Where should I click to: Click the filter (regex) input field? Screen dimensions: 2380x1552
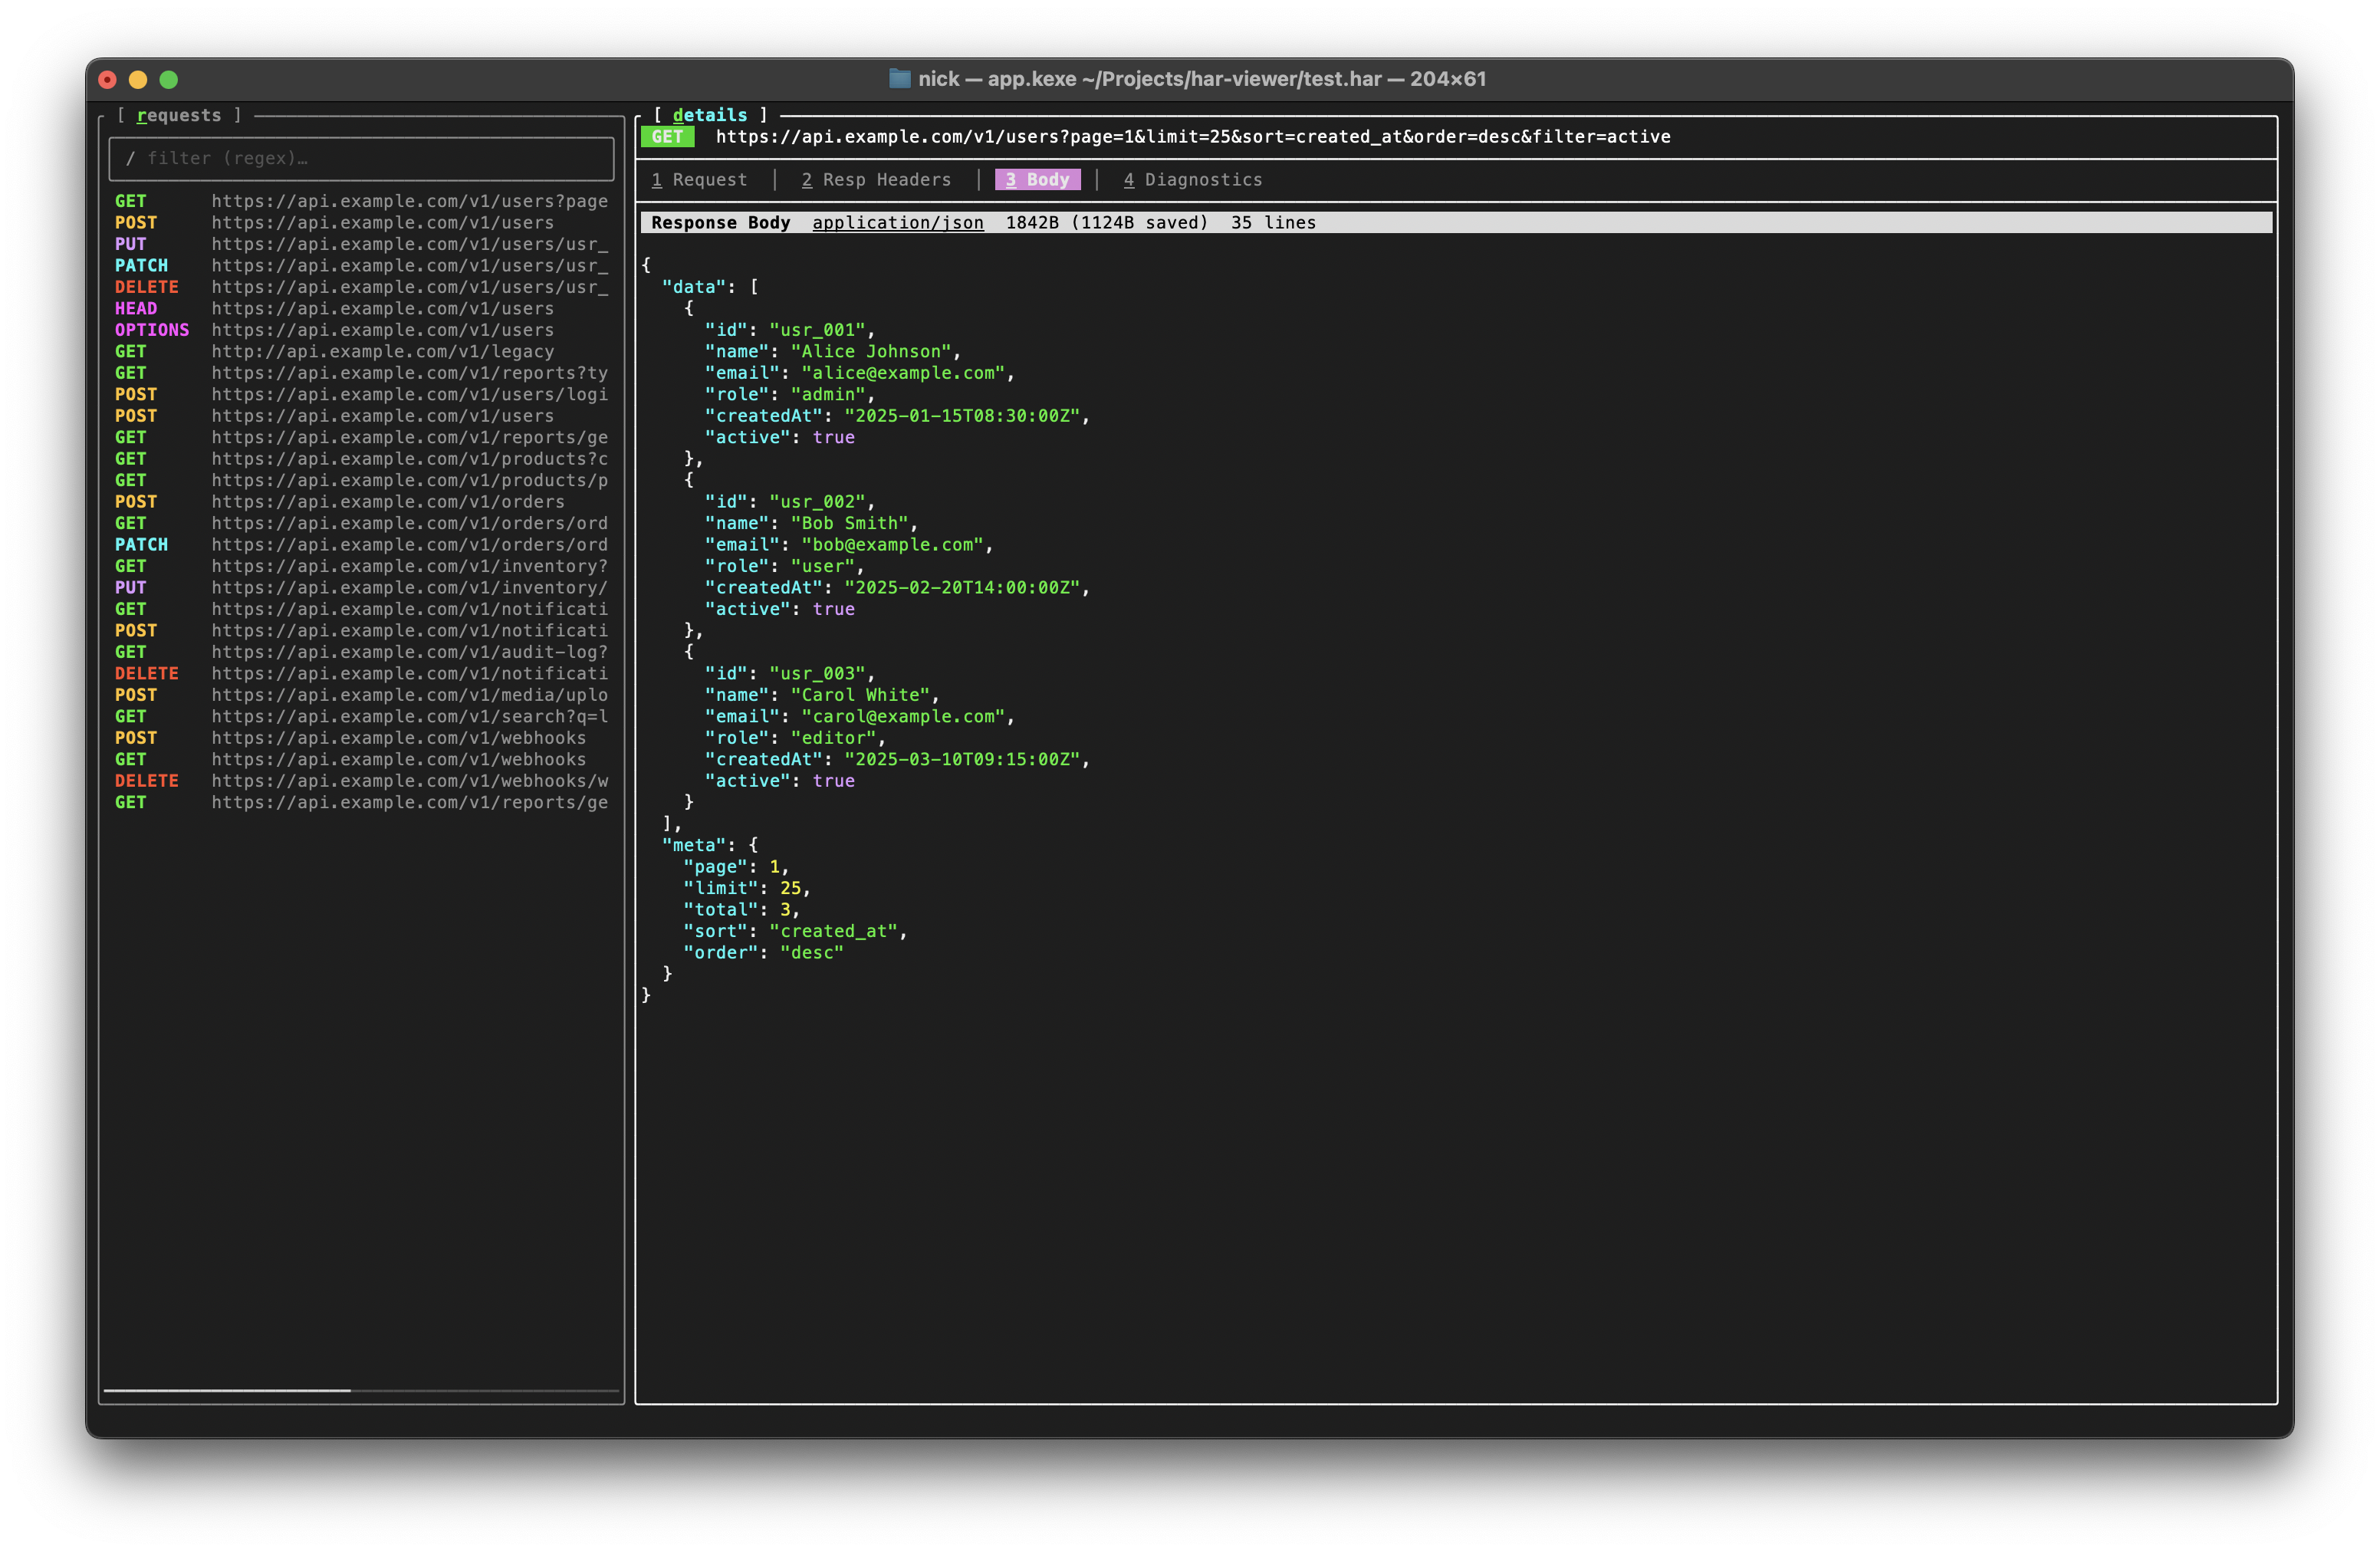pyautogui.click(x=361, y=158)
